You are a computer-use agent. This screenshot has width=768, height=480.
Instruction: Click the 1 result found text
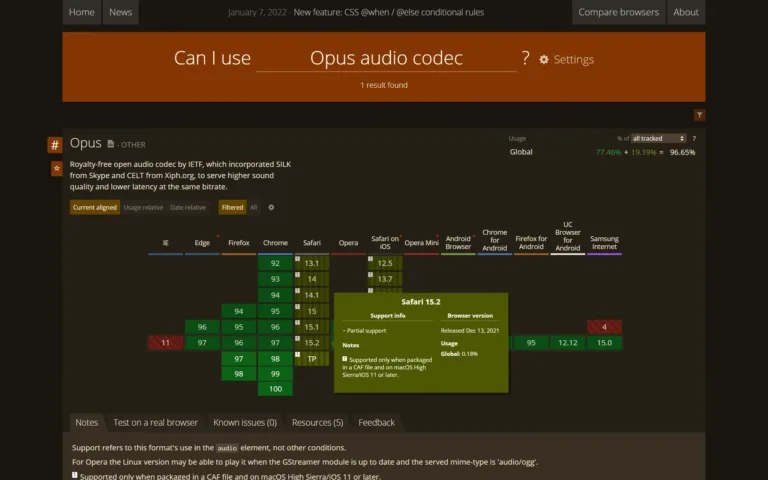(x=384, y=85)
